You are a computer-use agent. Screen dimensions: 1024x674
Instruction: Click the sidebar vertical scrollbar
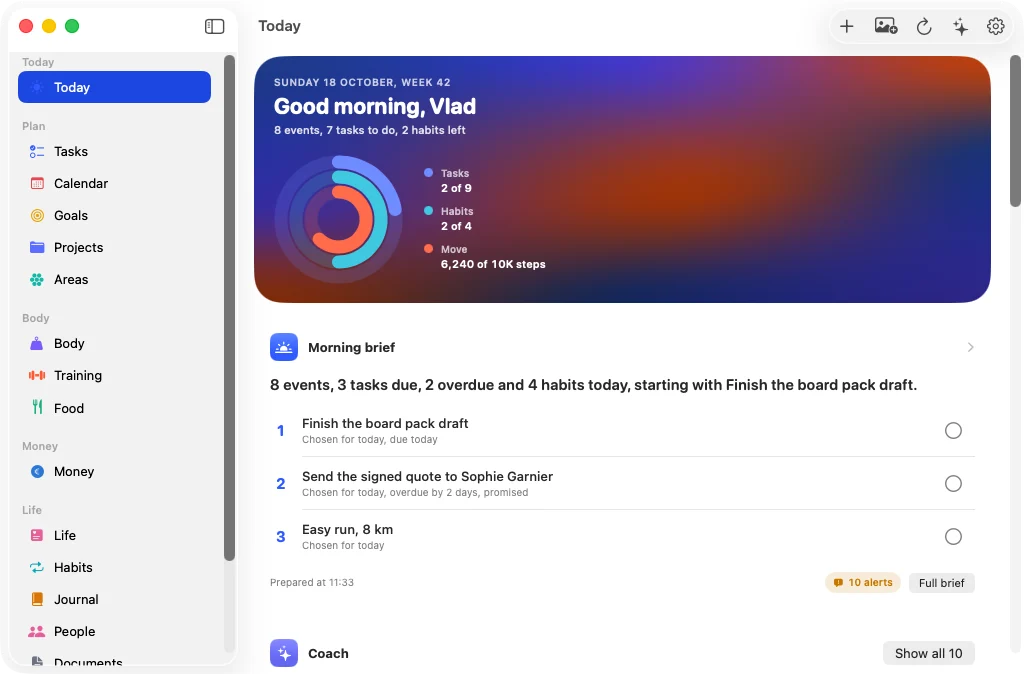pos(229,307)
